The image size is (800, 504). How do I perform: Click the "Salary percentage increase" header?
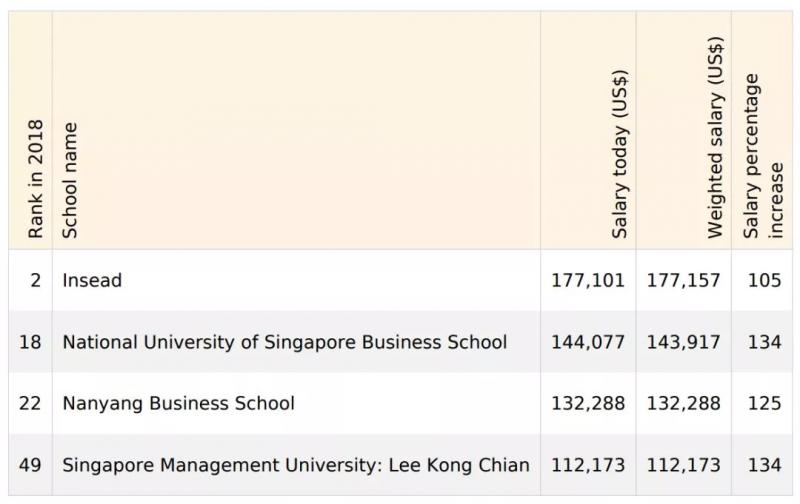click(x=764, y=155)
